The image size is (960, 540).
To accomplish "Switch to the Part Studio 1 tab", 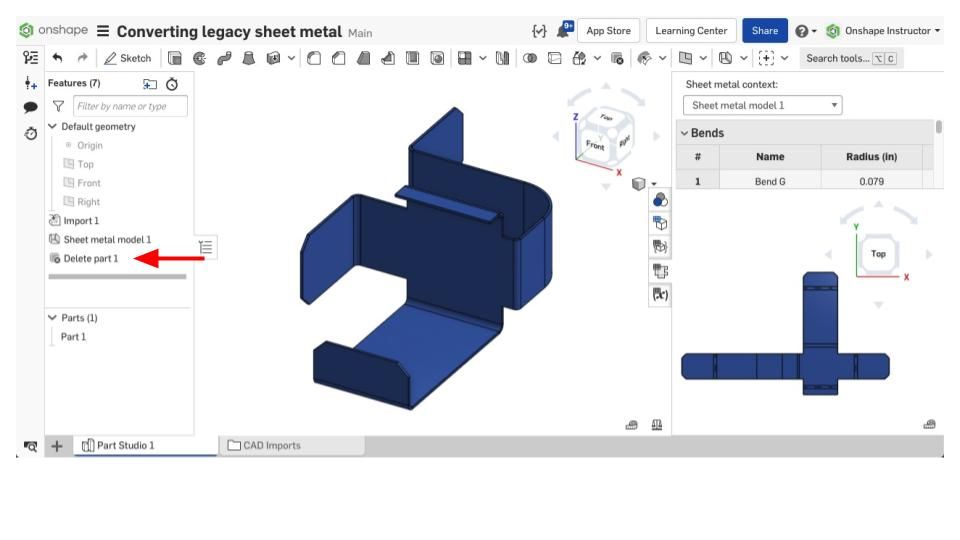I will (x=118, y=446).
